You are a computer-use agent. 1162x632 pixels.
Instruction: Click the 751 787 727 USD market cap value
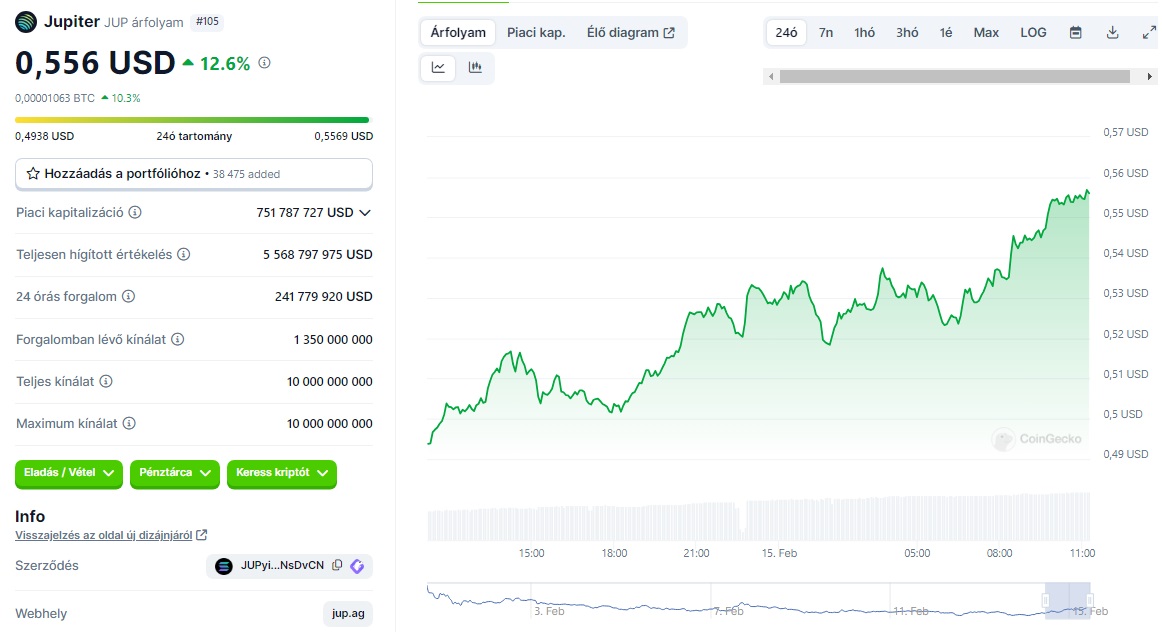pyautogui.click(x=305, y=213)
